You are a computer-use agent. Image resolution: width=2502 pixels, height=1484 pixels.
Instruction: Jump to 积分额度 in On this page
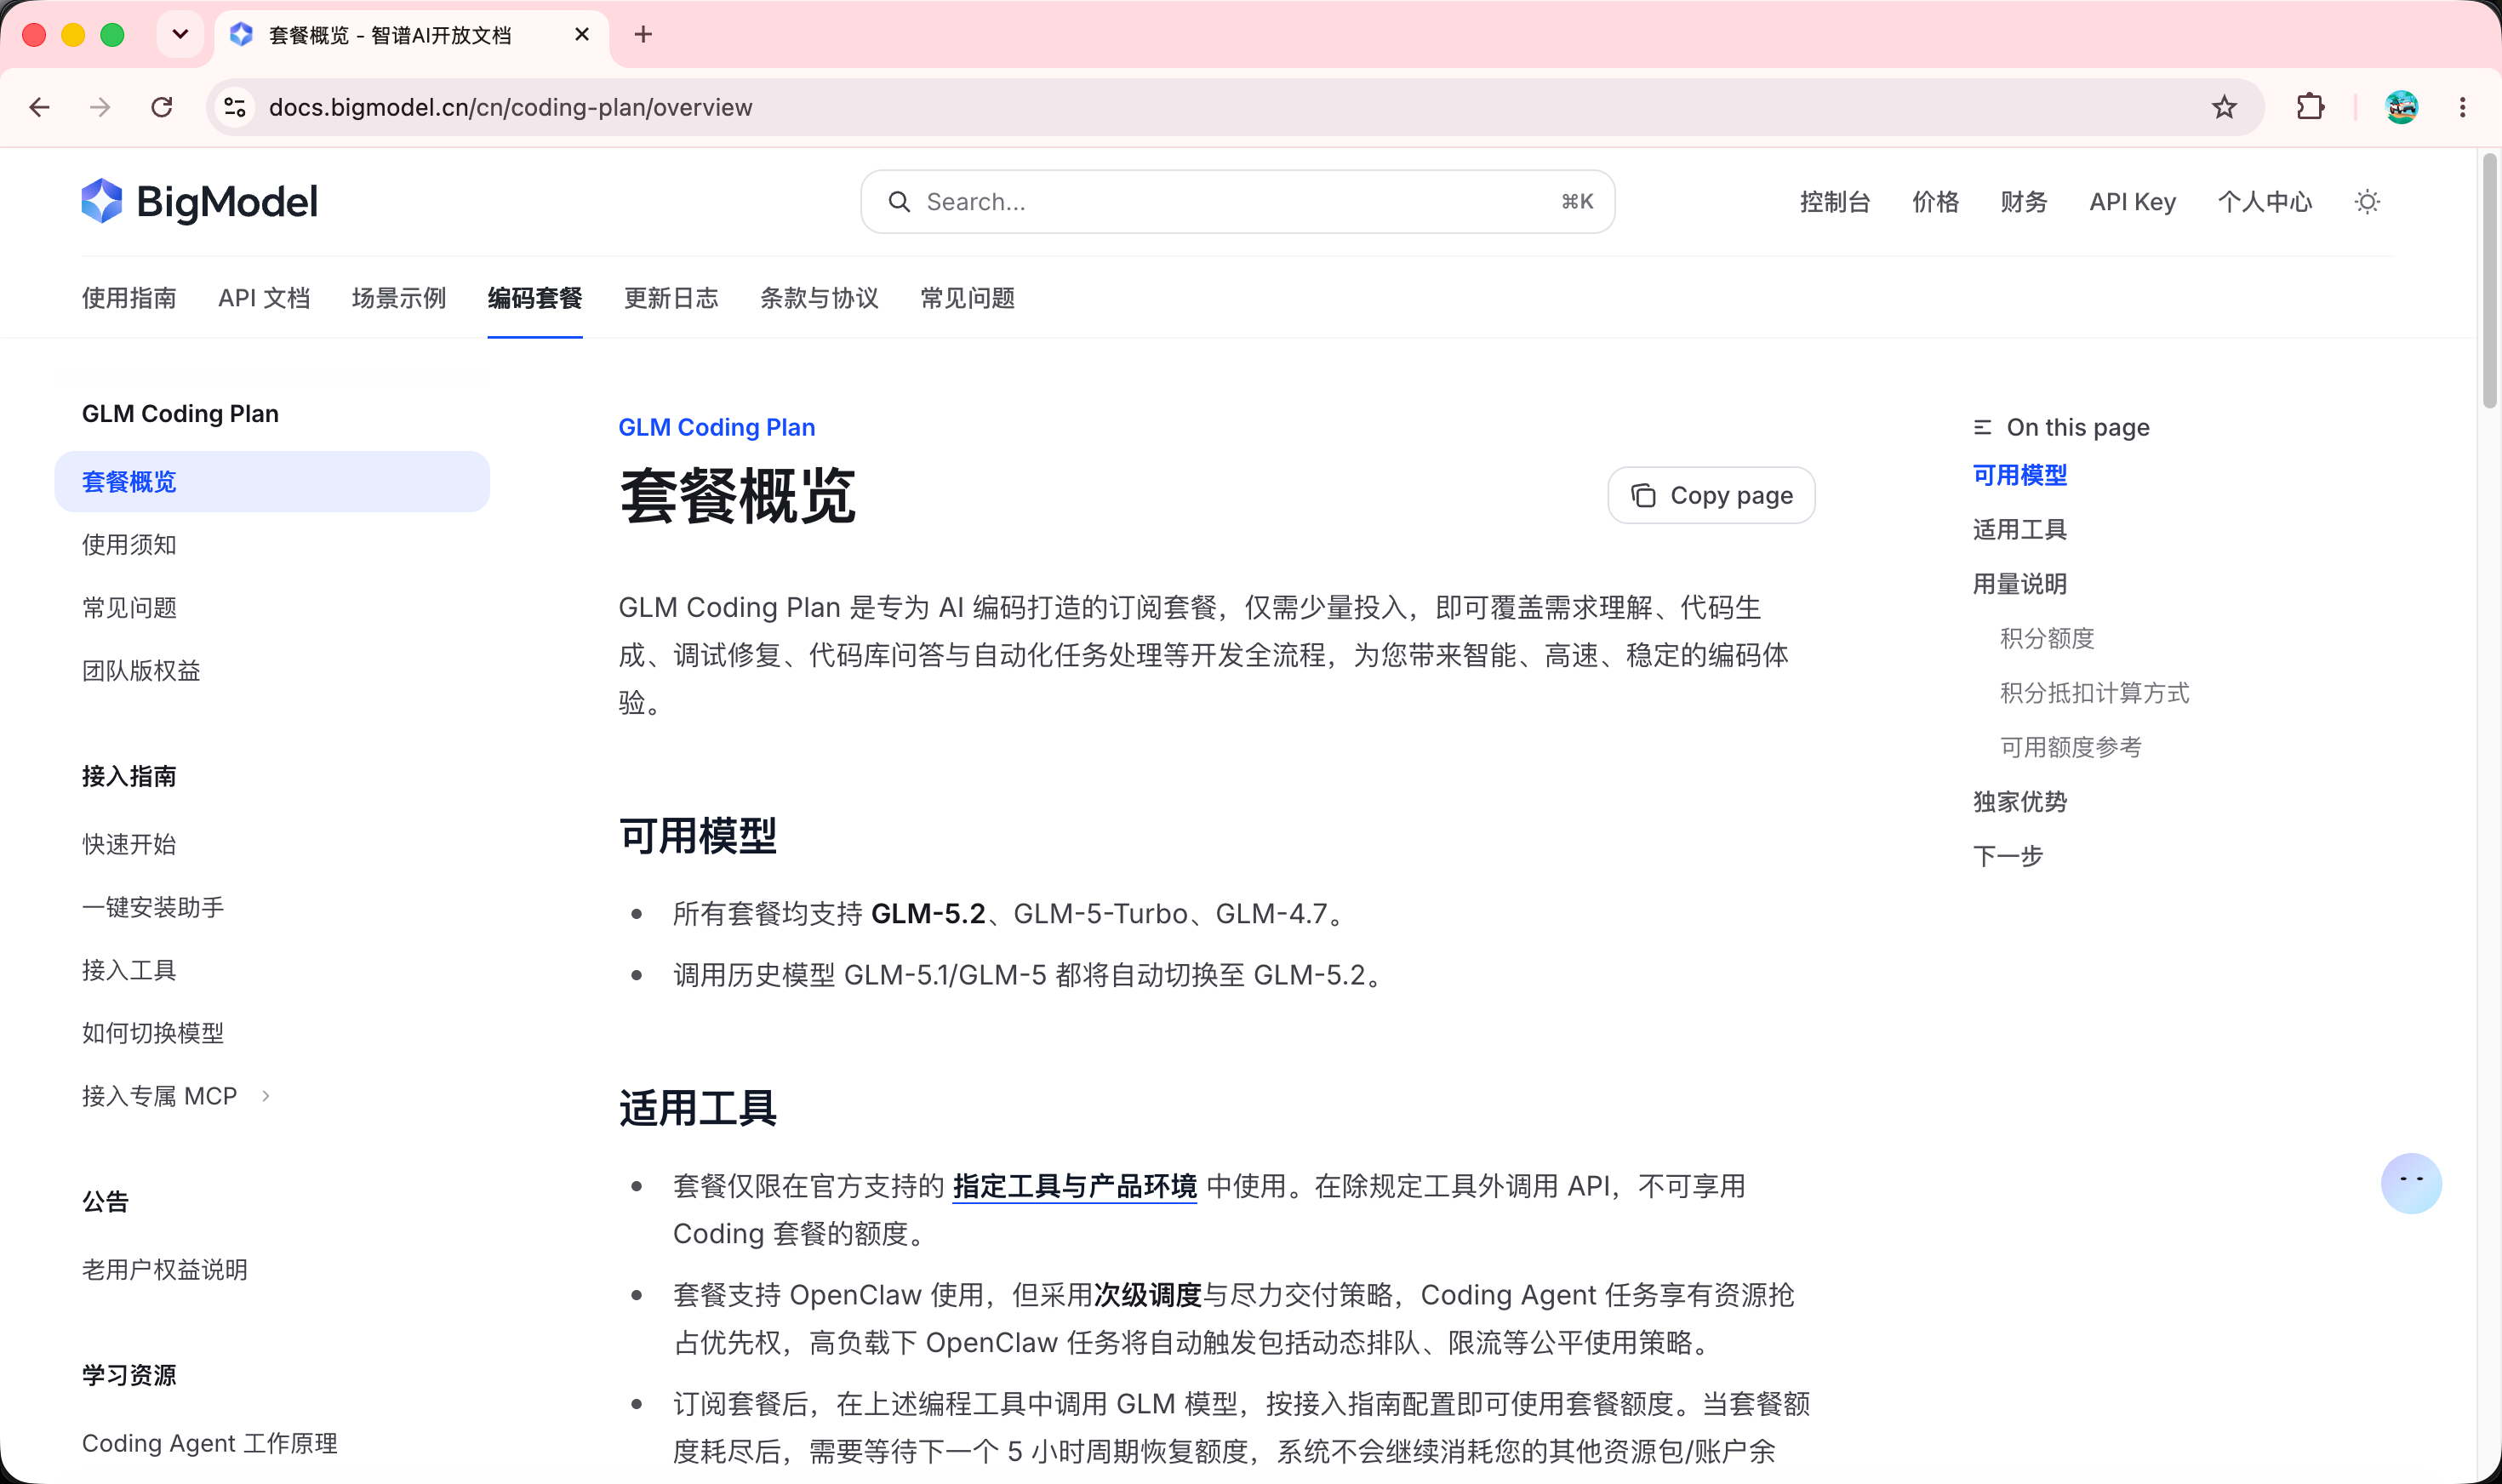2046,638
